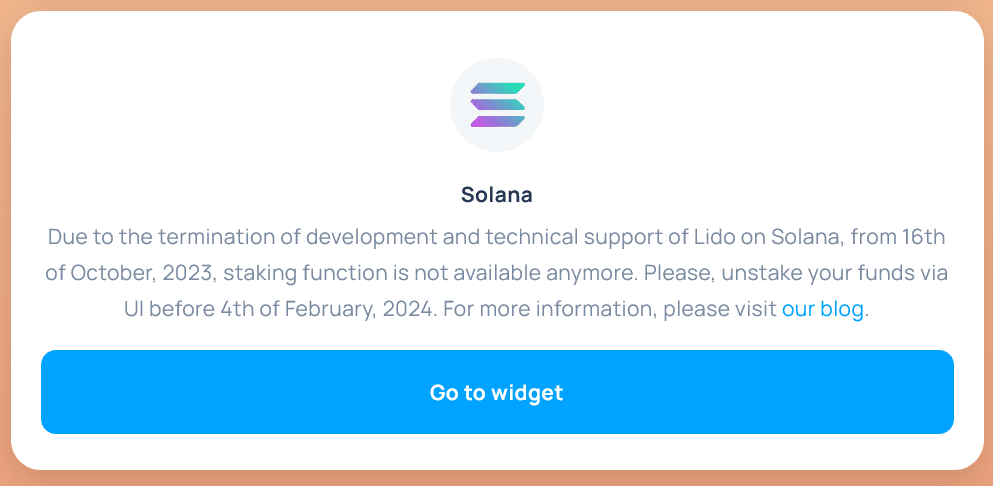Click the top teal stripe of the Solana logo

coord(498,89)
